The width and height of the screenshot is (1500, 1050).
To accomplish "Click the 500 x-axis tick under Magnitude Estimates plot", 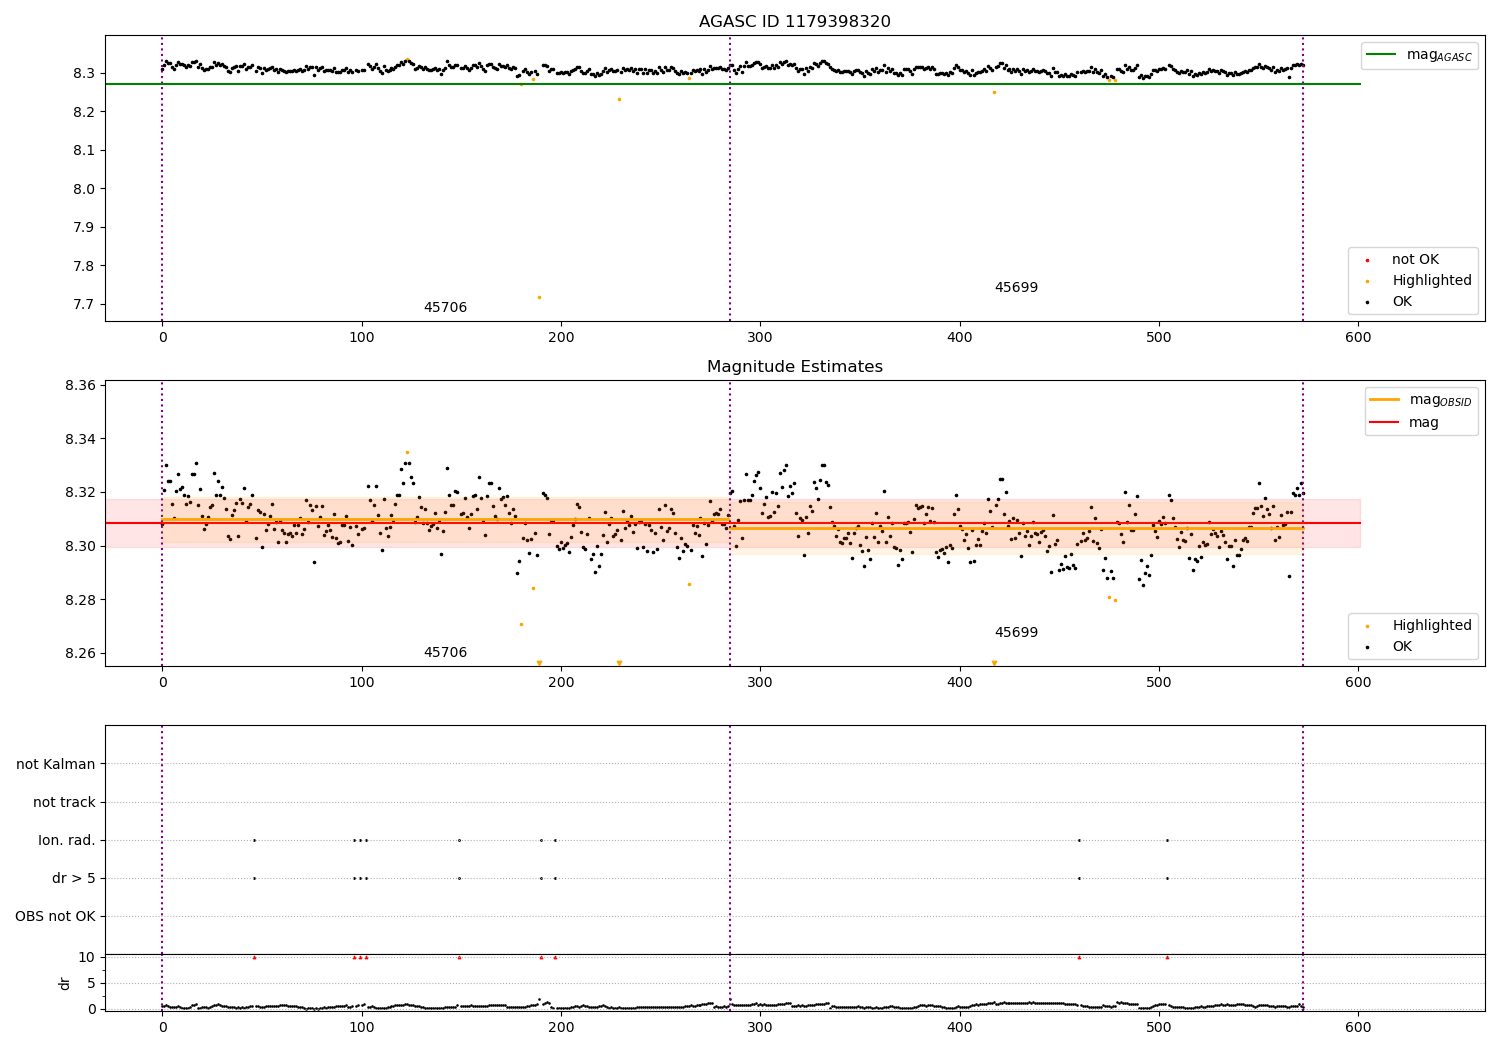I will tap(1159, 682).
